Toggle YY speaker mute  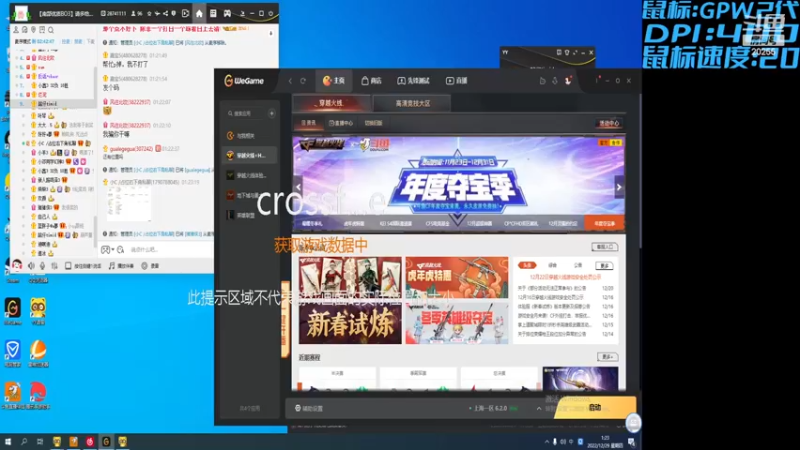tap(31, 266)
